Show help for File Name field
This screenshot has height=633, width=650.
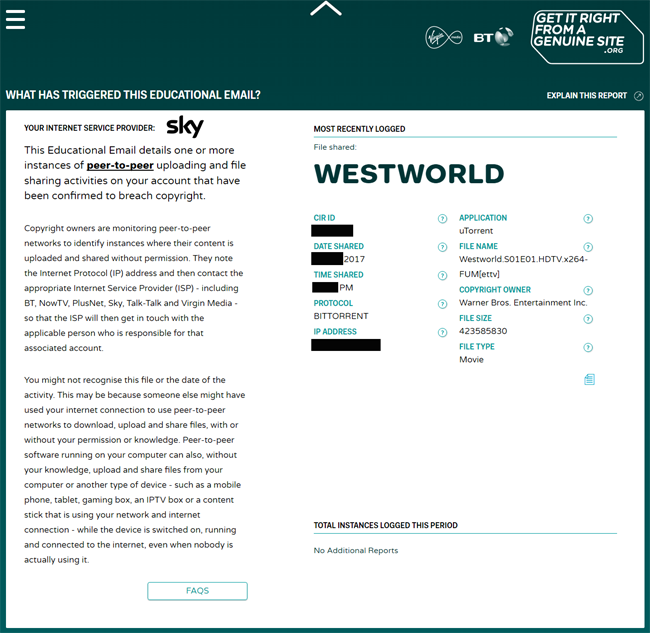[x=588, y=247]
